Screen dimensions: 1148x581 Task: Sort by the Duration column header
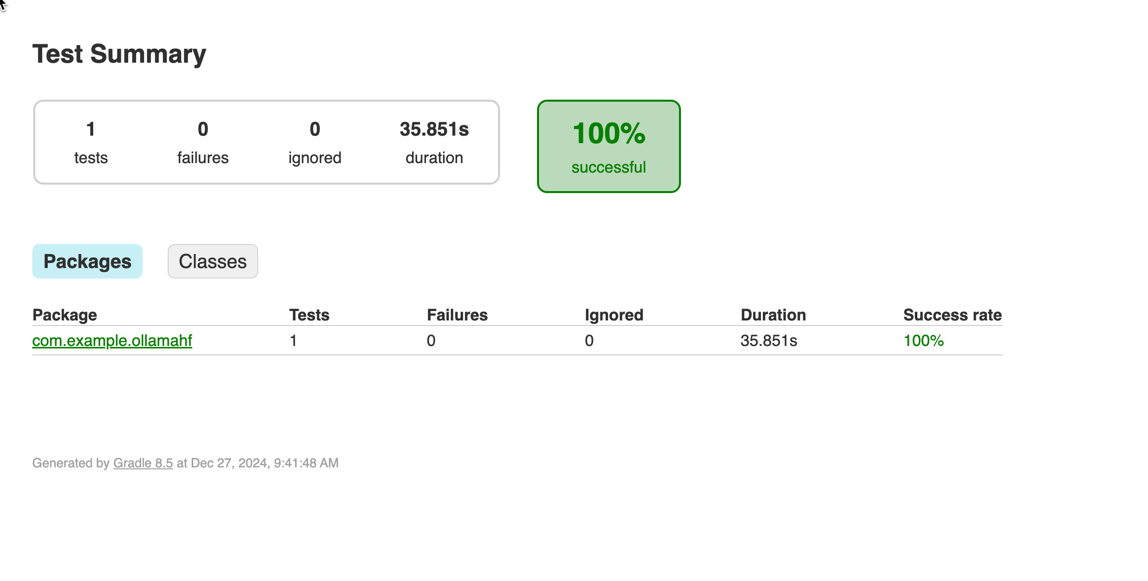773,314
